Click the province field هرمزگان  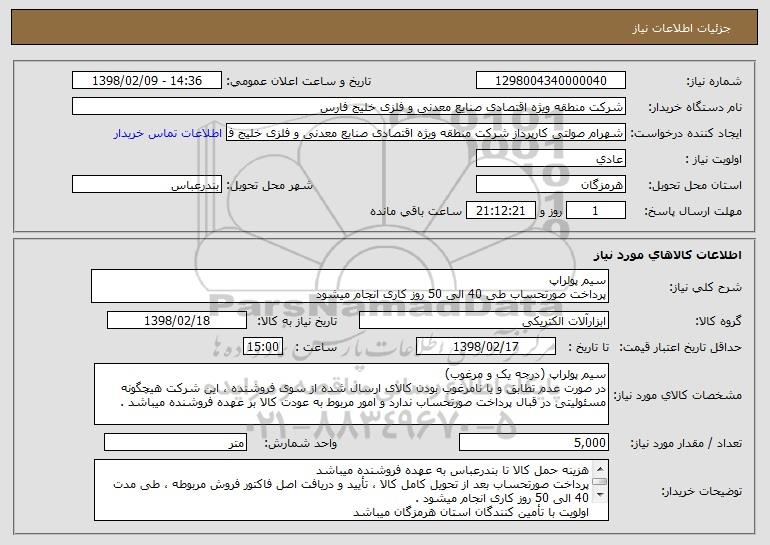[x=550, y=185]
